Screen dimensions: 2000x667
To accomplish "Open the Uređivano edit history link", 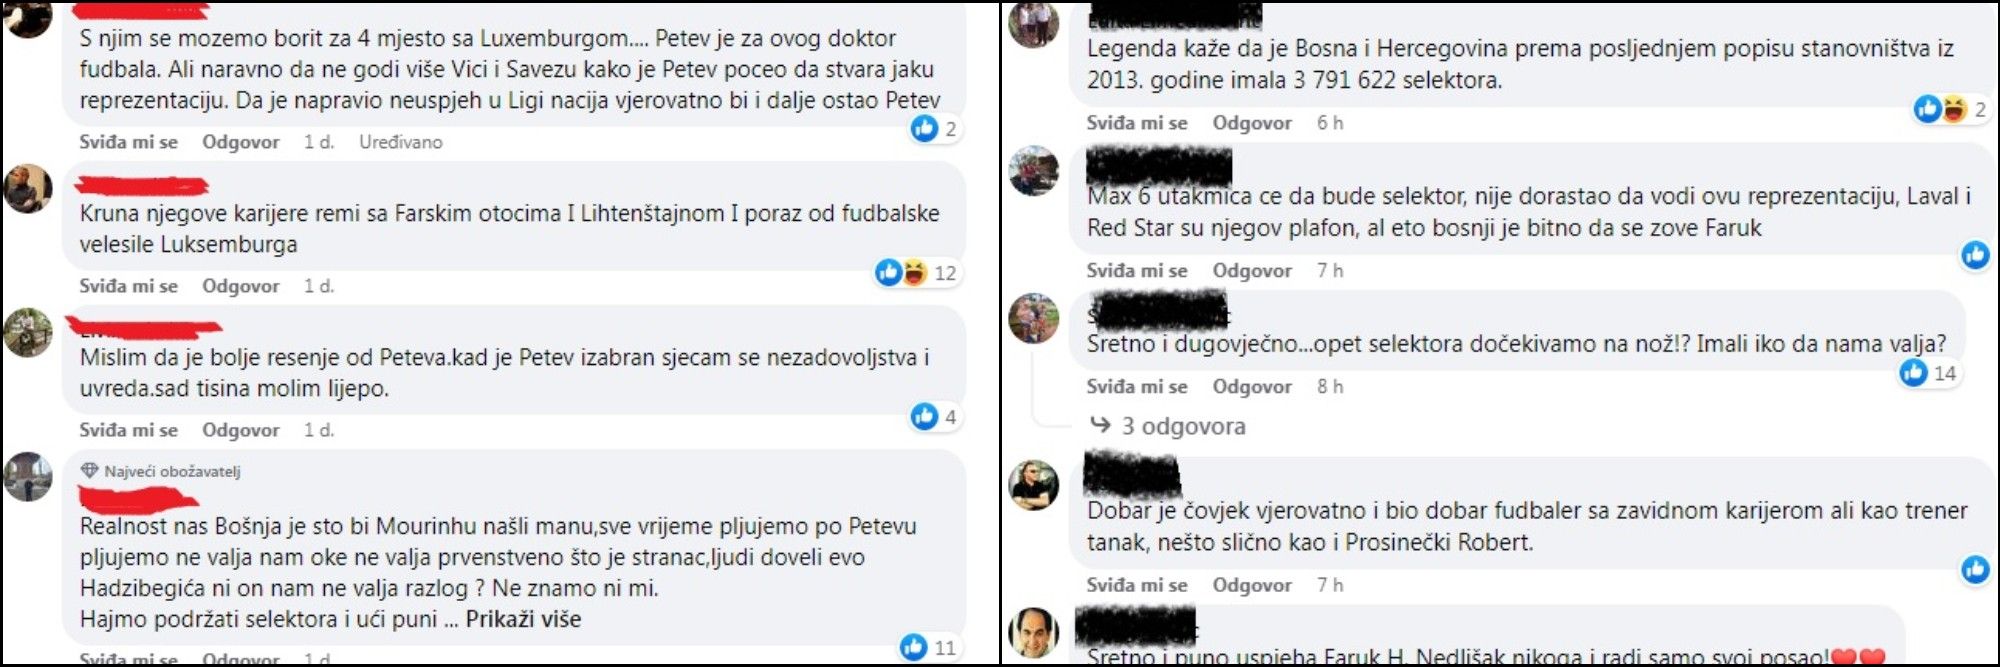I will tap(401, 142).
